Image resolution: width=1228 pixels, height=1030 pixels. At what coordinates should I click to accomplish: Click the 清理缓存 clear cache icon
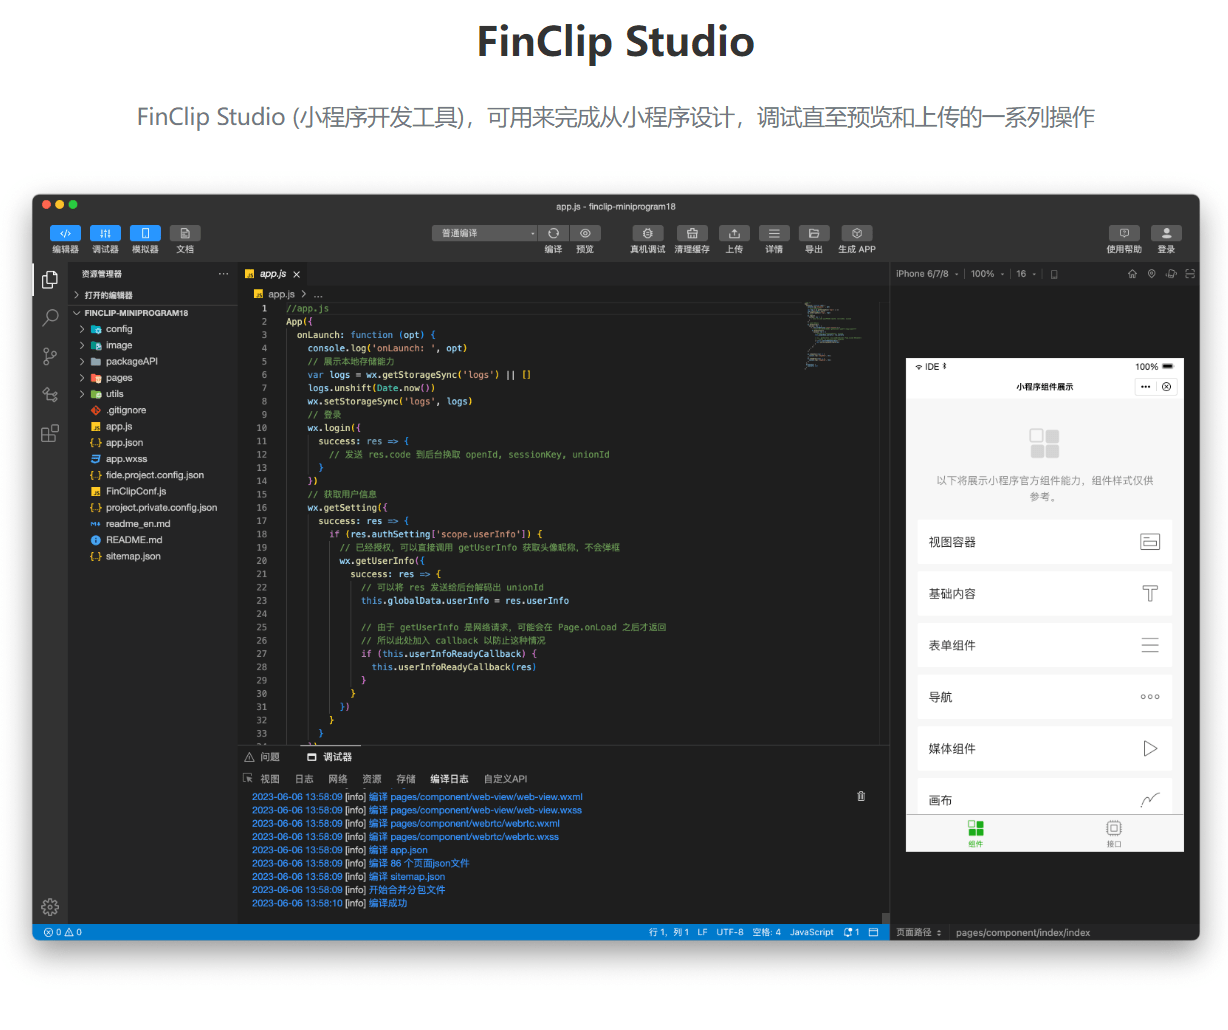(692, 233)
